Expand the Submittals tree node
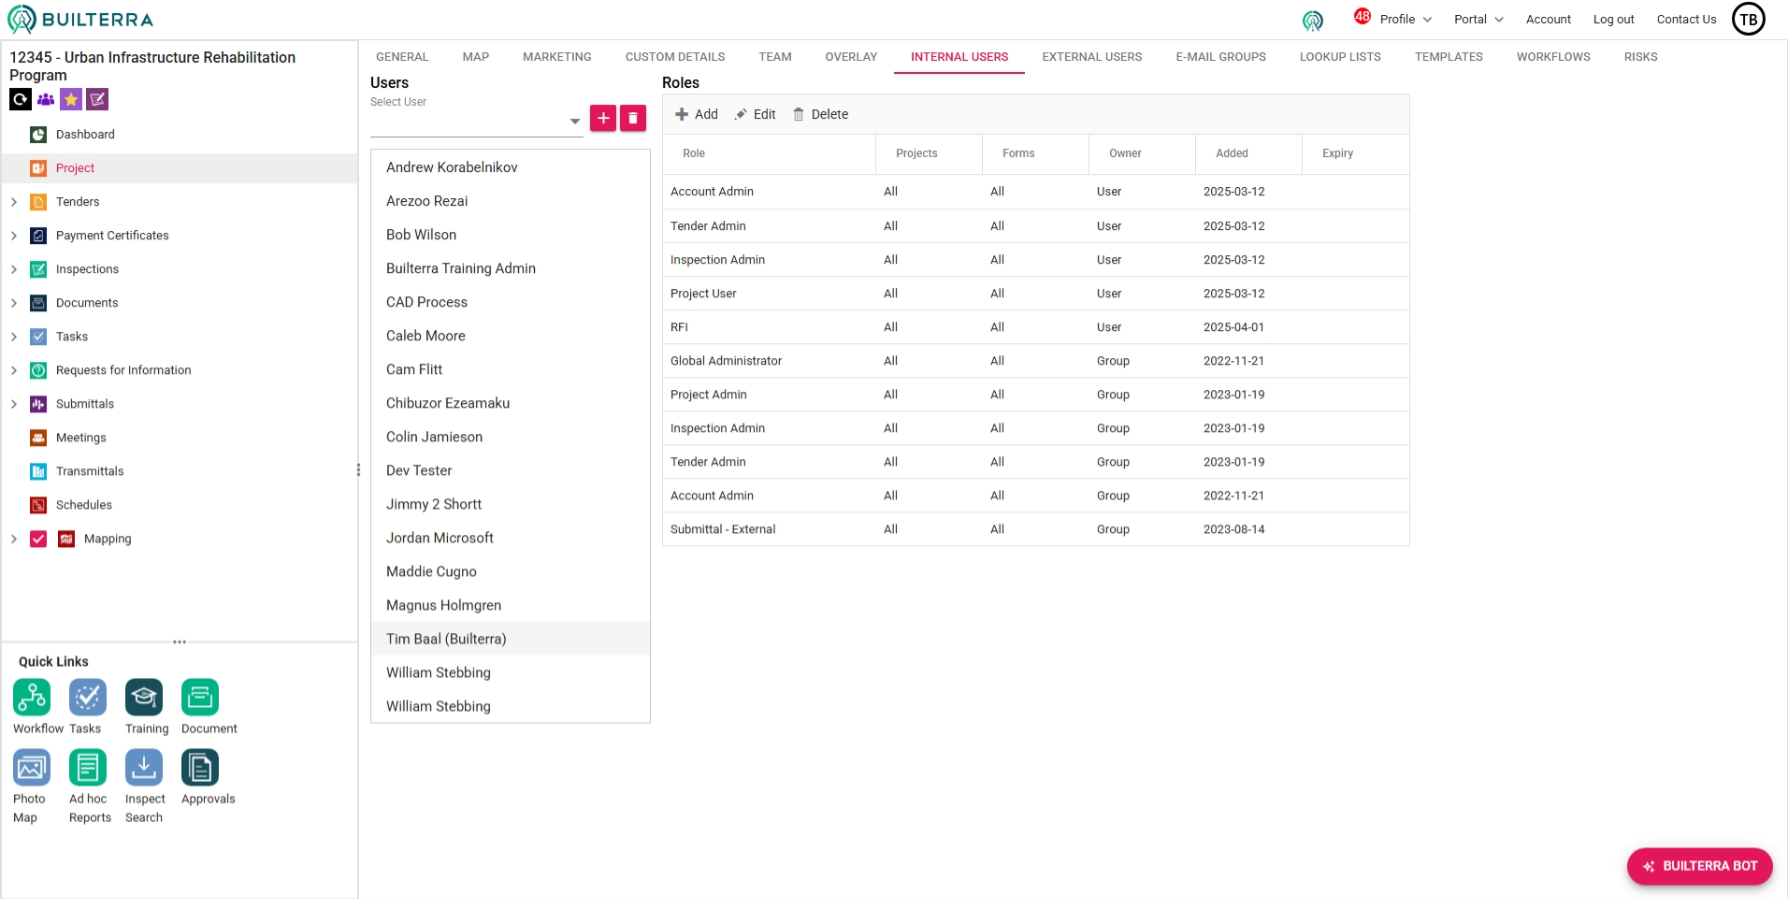The image size is (1788, 899). 14,404
